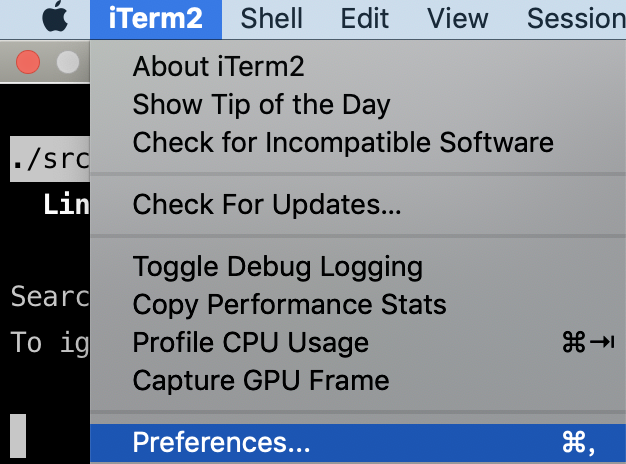Image resolution: width=626 pixels, height=464 pixels.
Task: Open Preferences… menu entry
Action: click(x=358, y=442)
